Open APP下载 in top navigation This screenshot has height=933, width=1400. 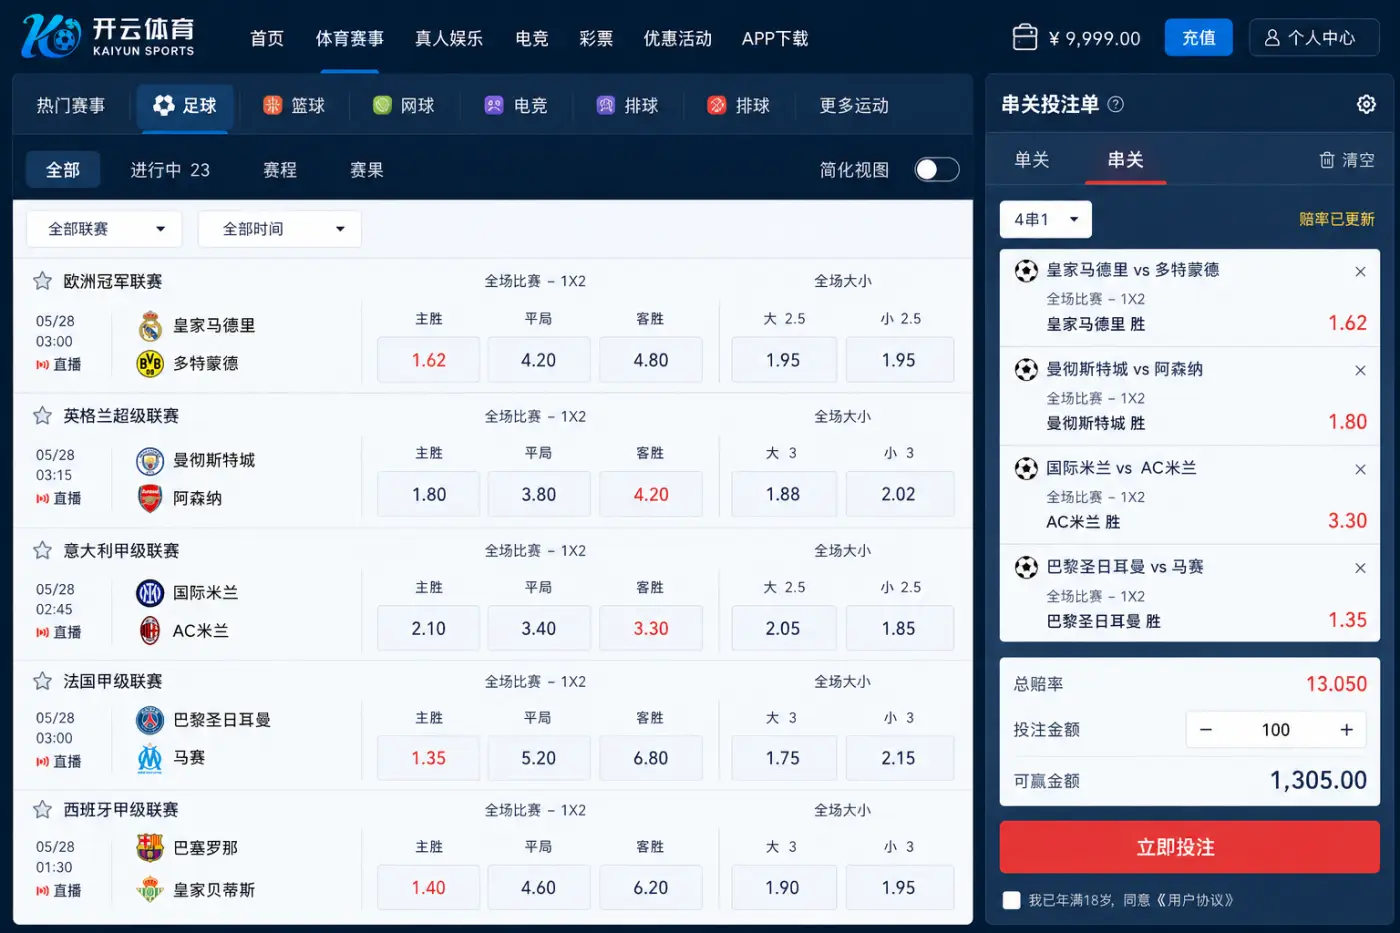pos(775,38)
